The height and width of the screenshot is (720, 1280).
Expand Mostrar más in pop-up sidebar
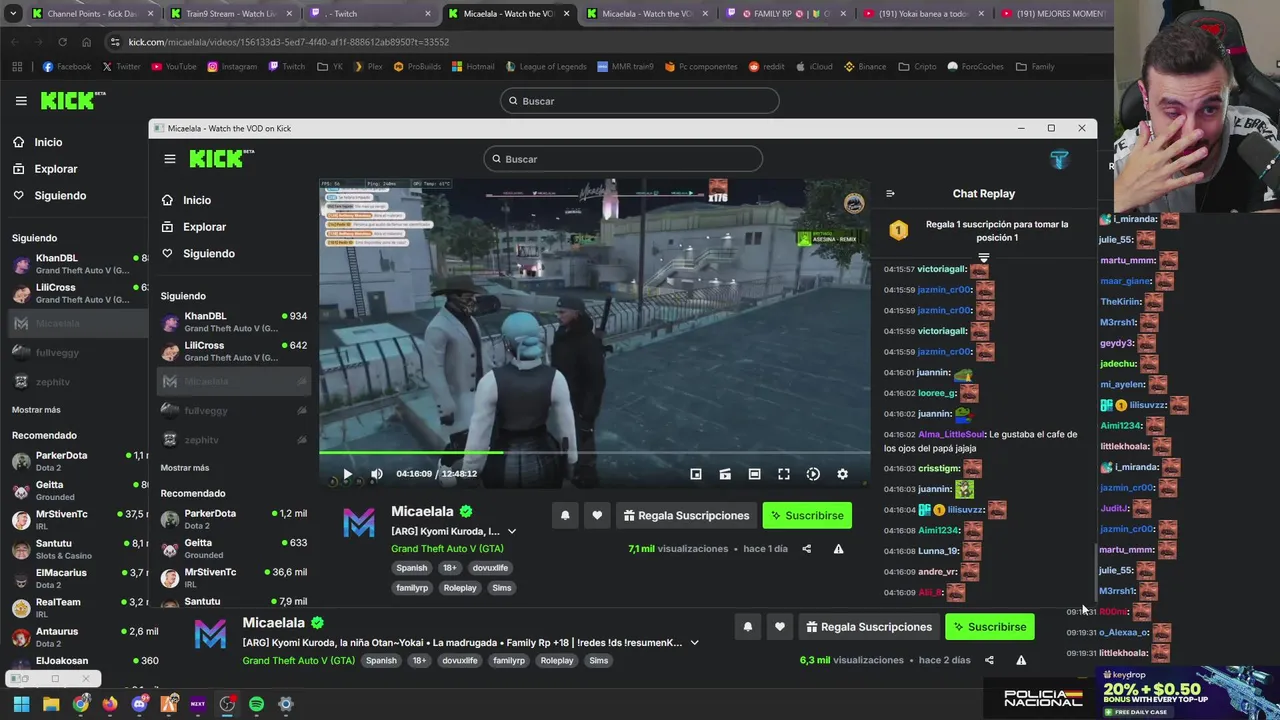185,468
